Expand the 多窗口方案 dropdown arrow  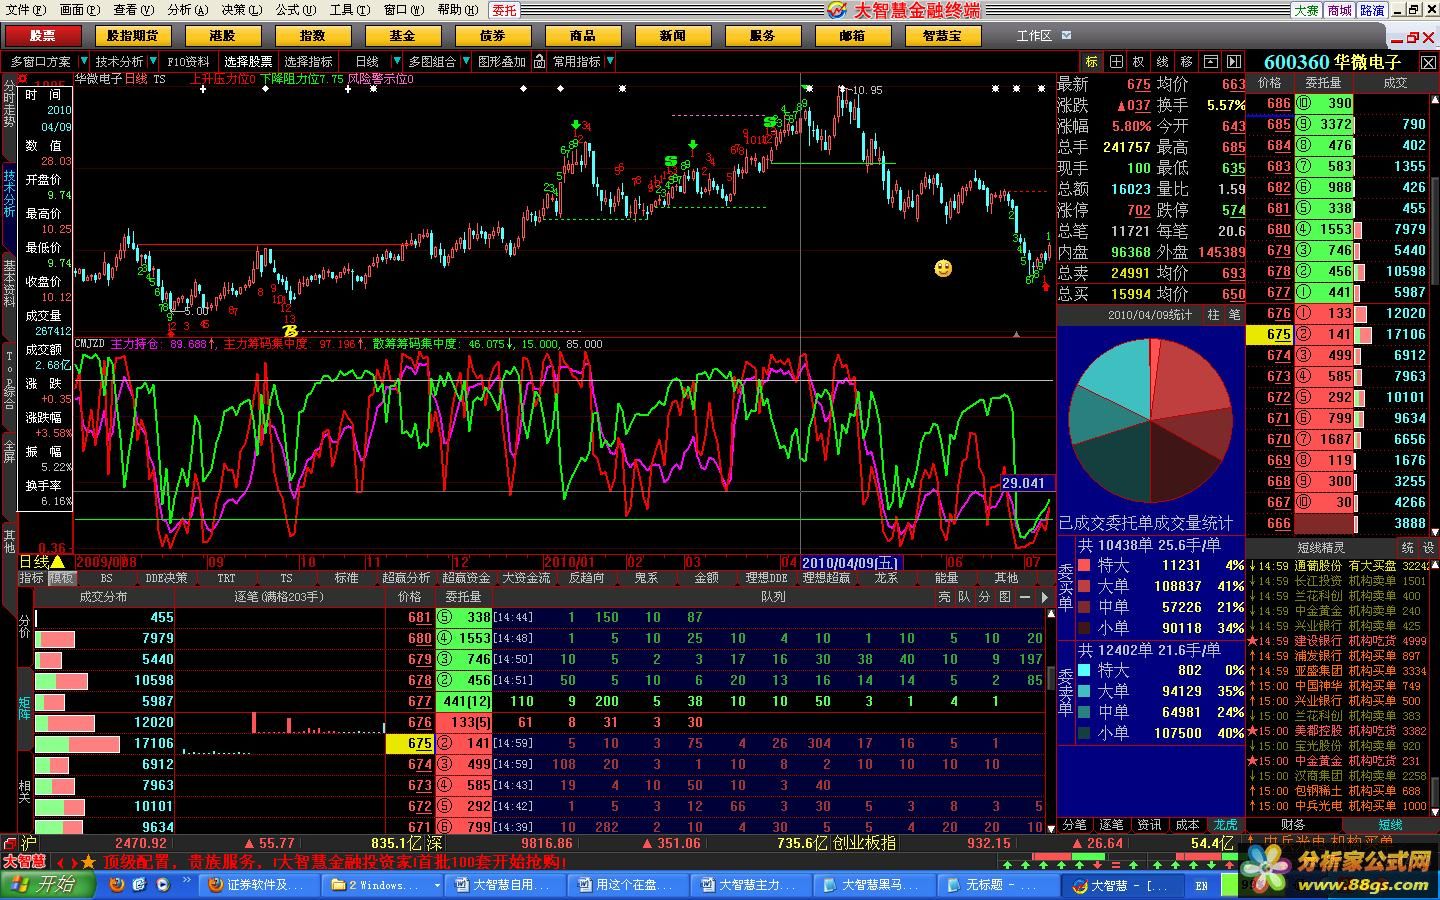click(x=82, y=61)
